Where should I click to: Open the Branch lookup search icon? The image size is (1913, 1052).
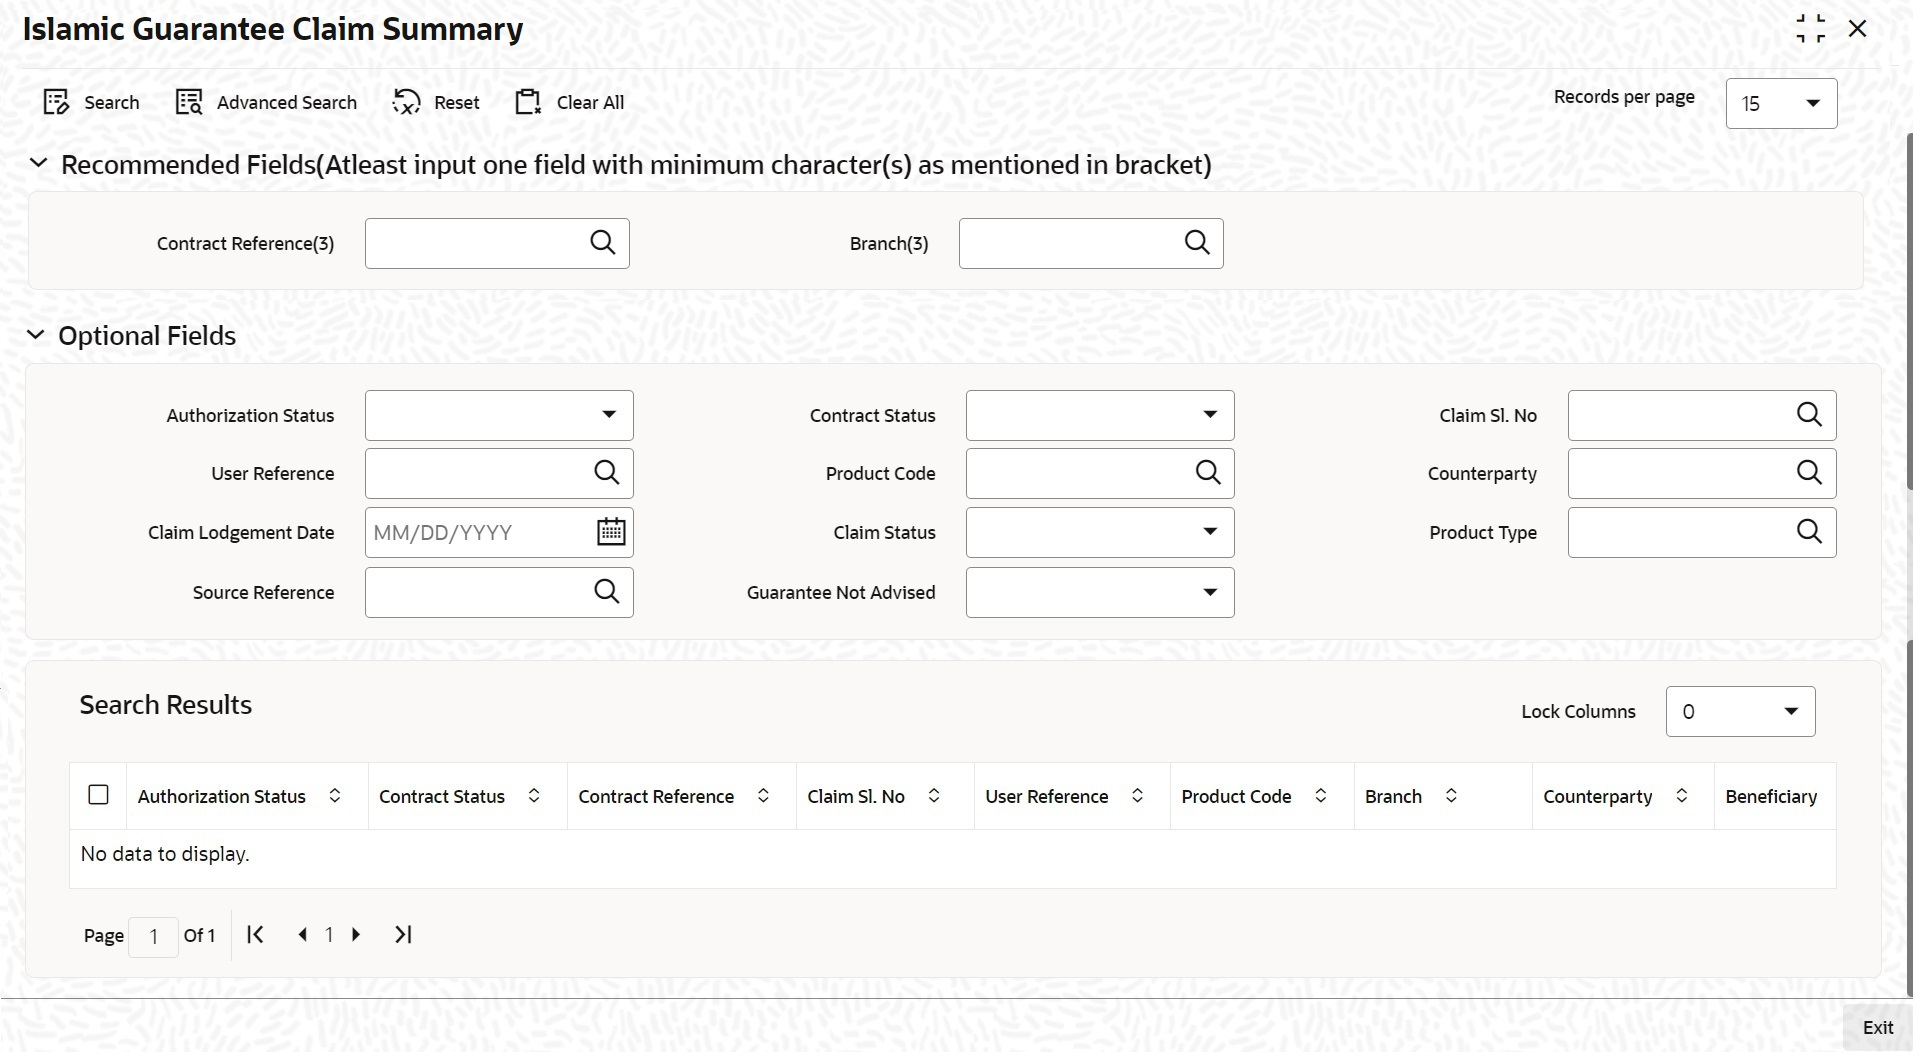click(x=1196, y=243)
